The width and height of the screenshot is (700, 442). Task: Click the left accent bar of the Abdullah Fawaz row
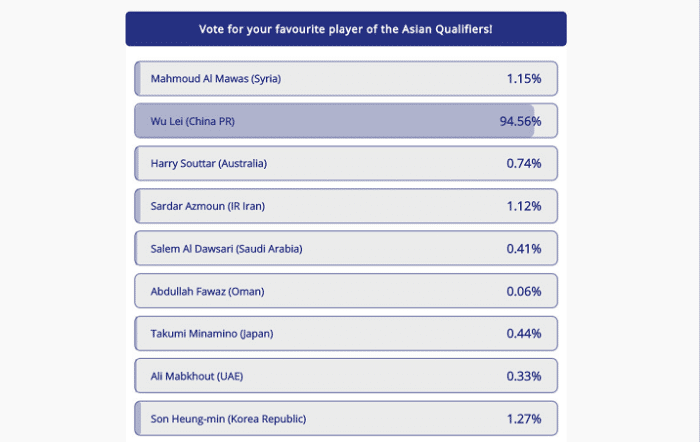[x=136, y=291]
